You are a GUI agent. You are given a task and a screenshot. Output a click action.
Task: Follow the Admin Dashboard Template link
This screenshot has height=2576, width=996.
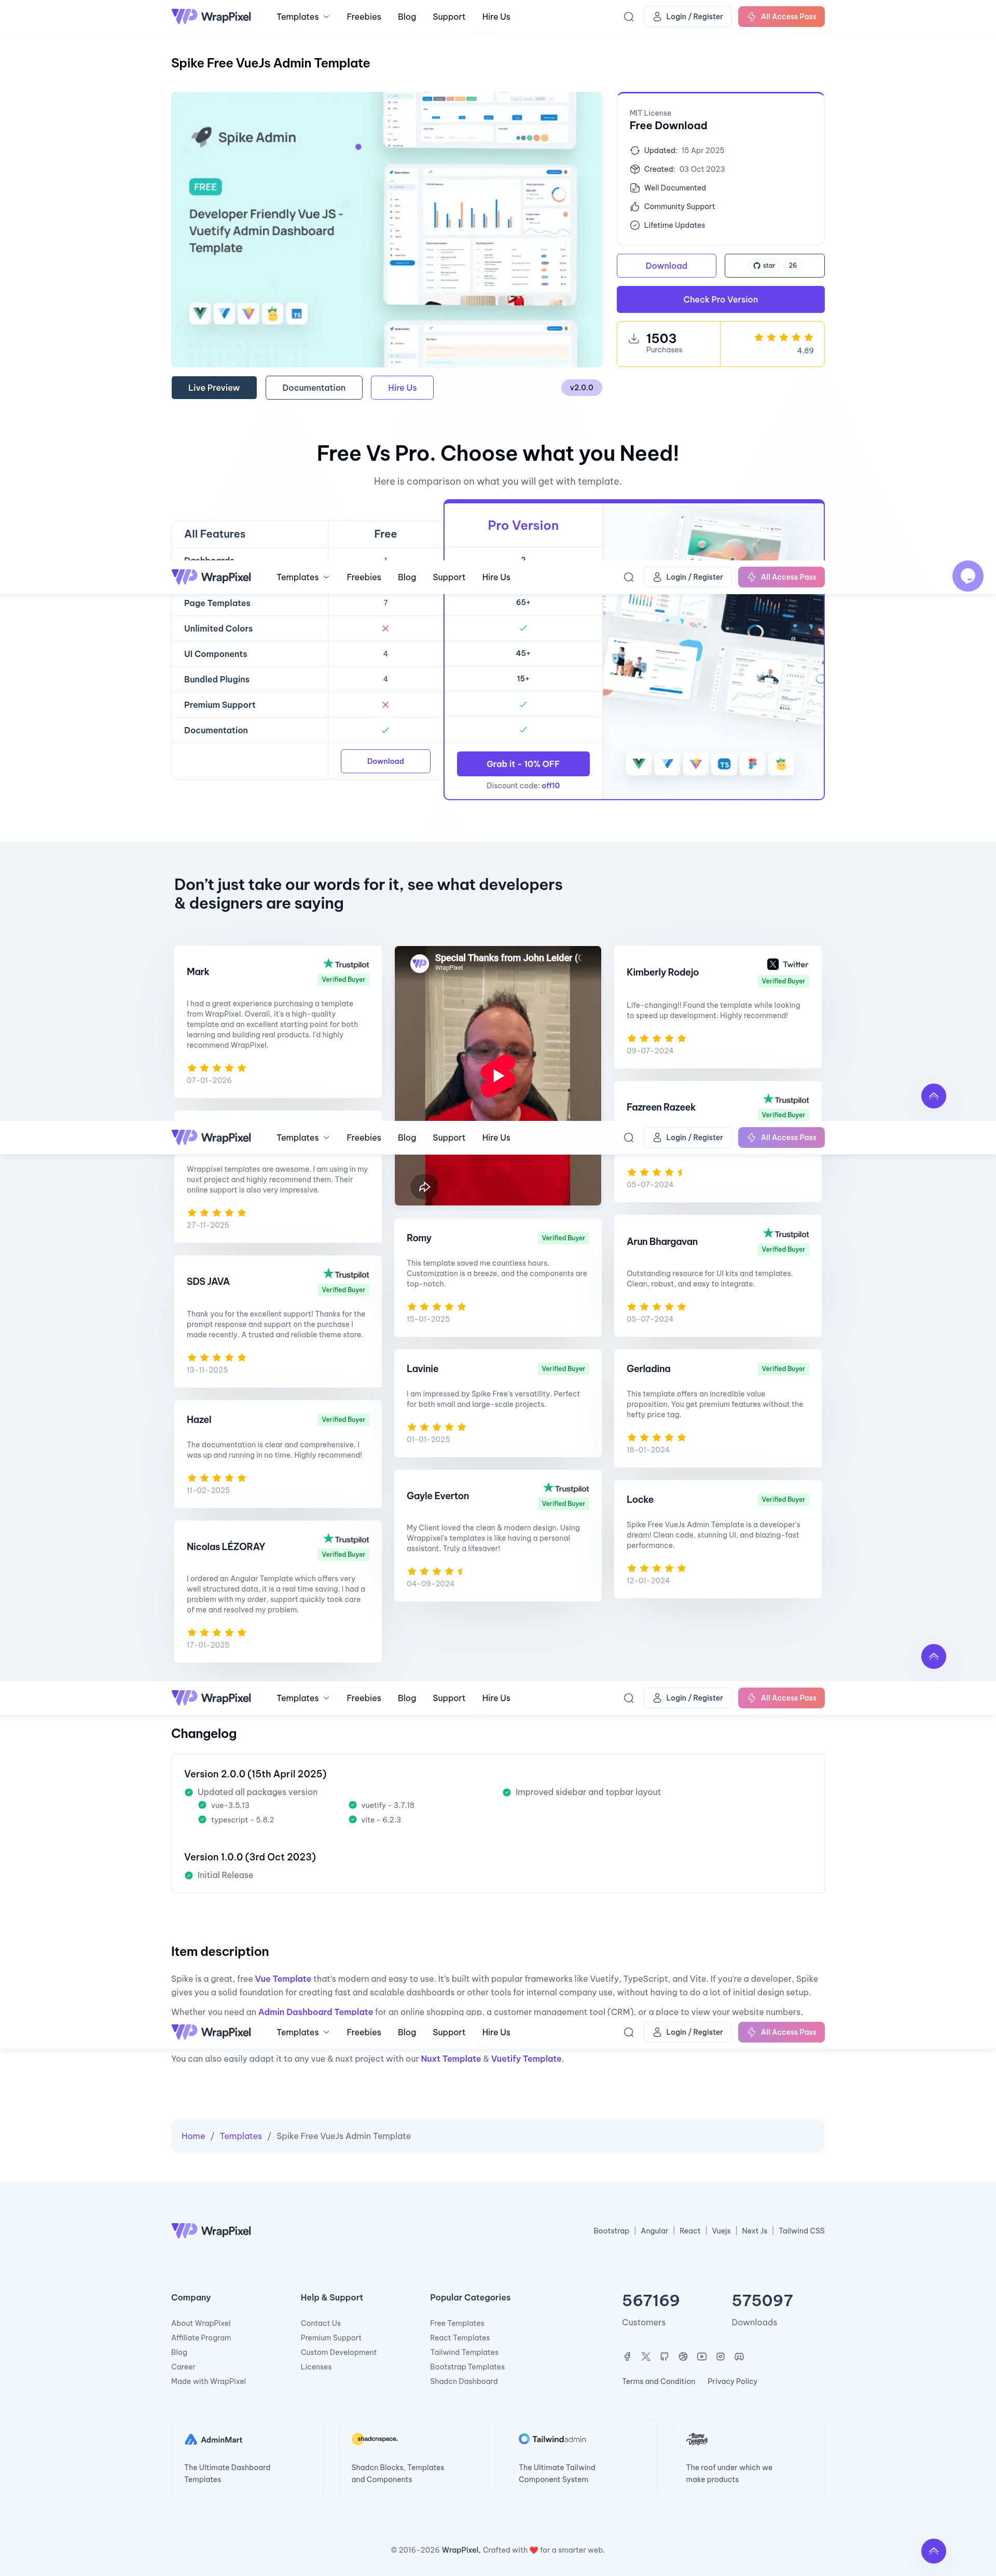point(315,2012)
